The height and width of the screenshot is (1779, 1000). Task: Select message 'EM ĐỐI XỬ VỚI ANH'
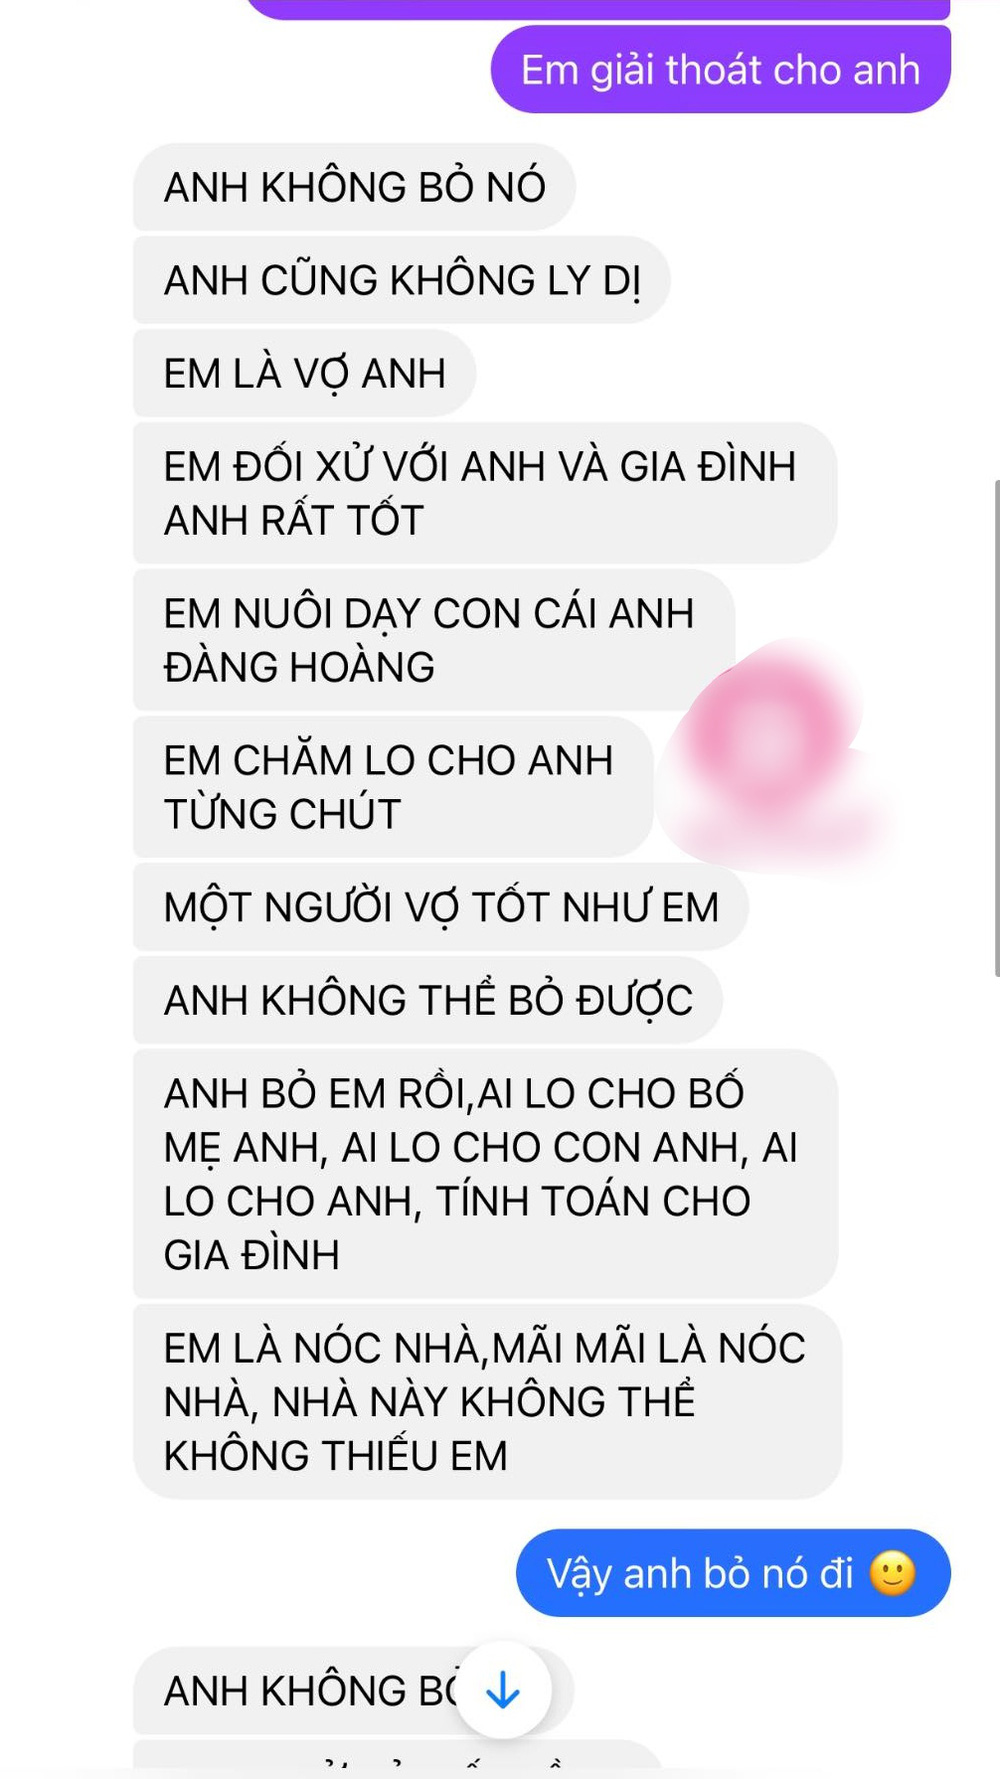485,493
